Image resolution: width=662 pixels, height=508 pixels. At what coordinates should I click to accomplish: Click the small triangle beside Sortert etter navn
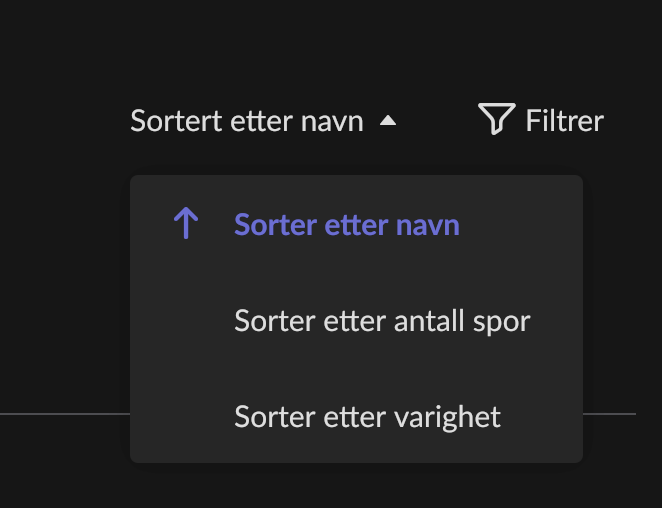coord(388,122)
